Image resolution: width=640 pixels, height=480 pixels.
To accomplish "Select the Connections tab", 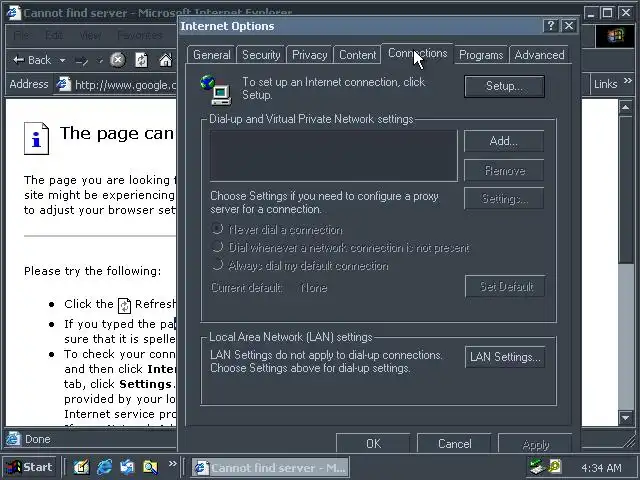I will coord(417,53).
